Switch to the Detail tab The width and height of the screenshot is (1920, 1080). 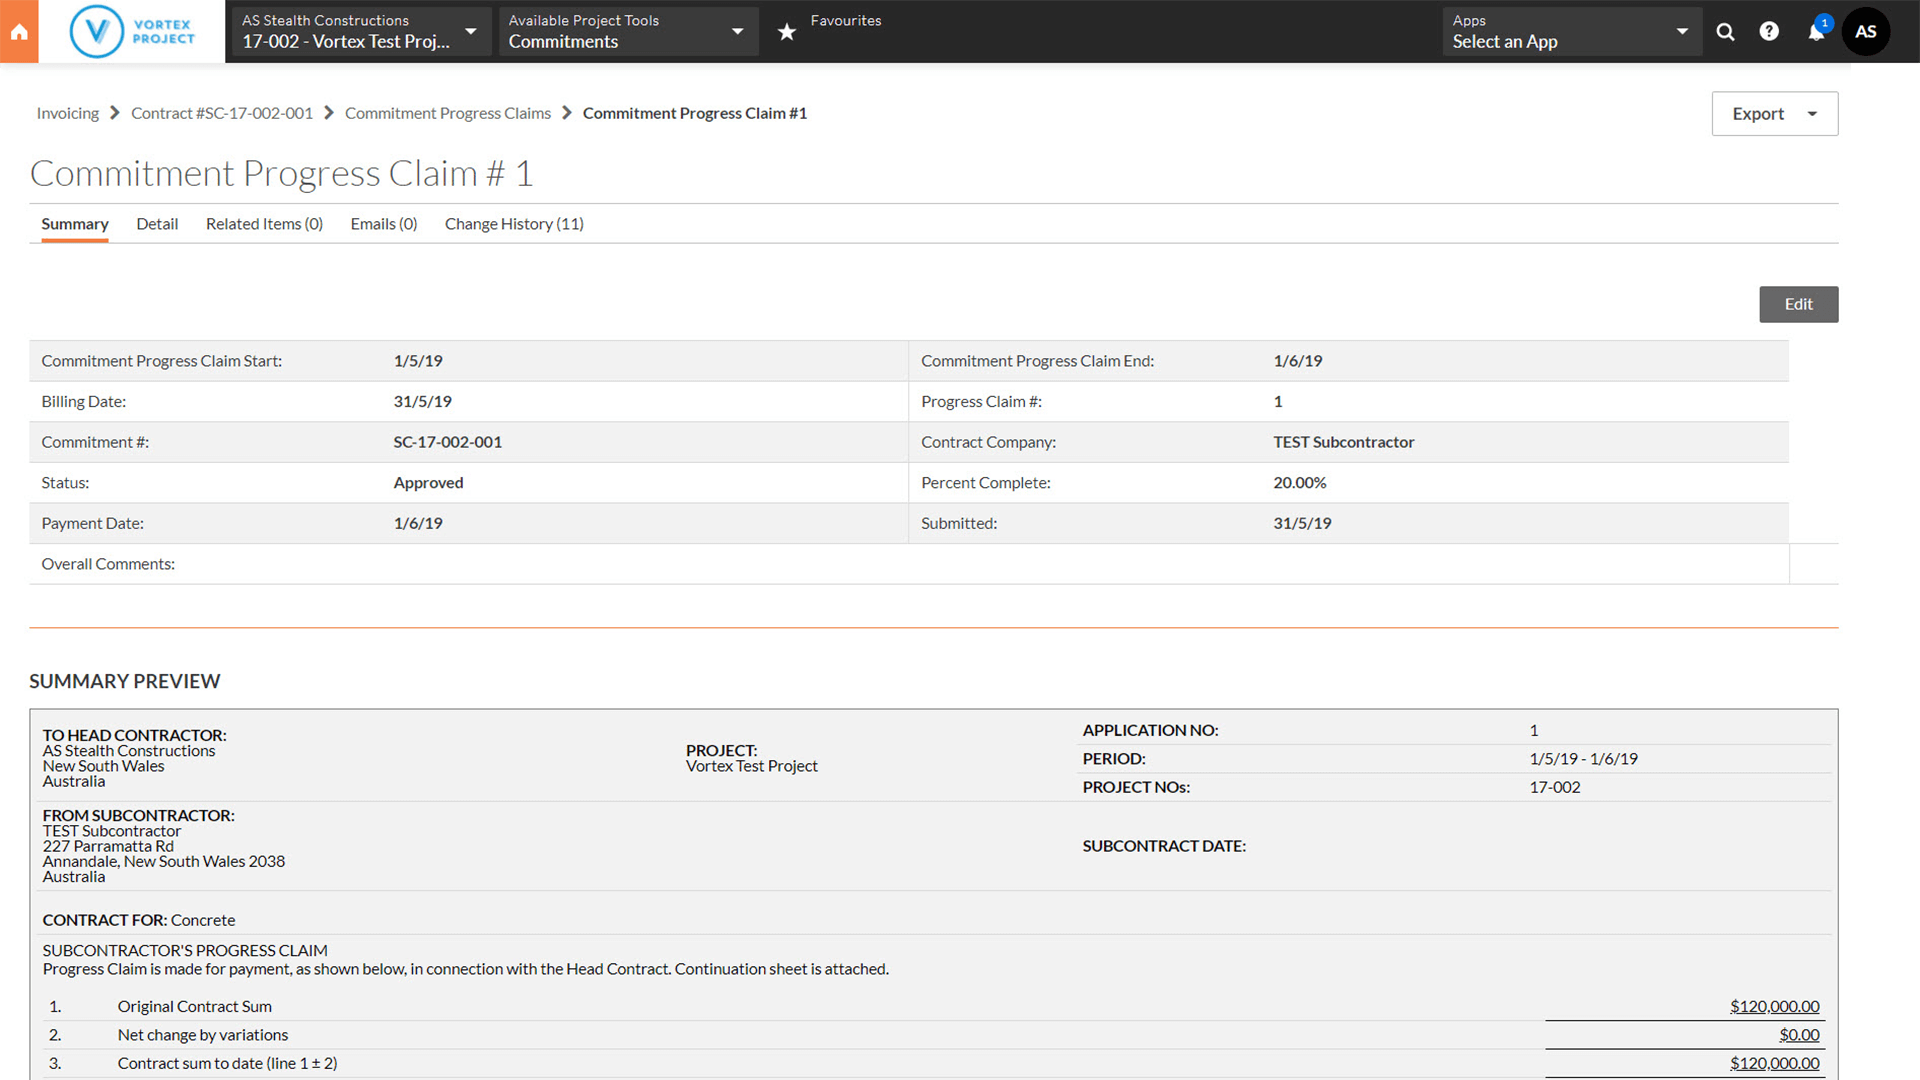(x=157, y=223)
